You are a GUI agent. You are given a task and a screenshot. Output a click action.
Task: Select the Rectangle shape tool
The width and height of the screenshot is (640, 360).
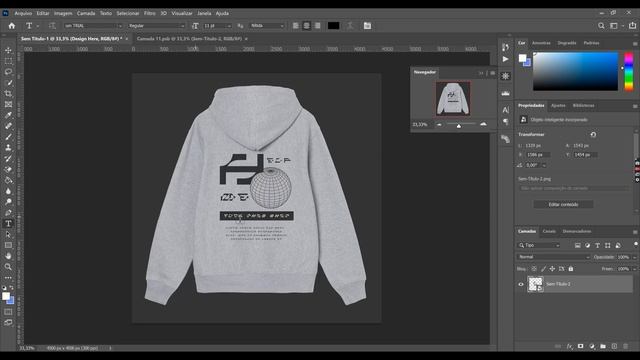(8, 245)
